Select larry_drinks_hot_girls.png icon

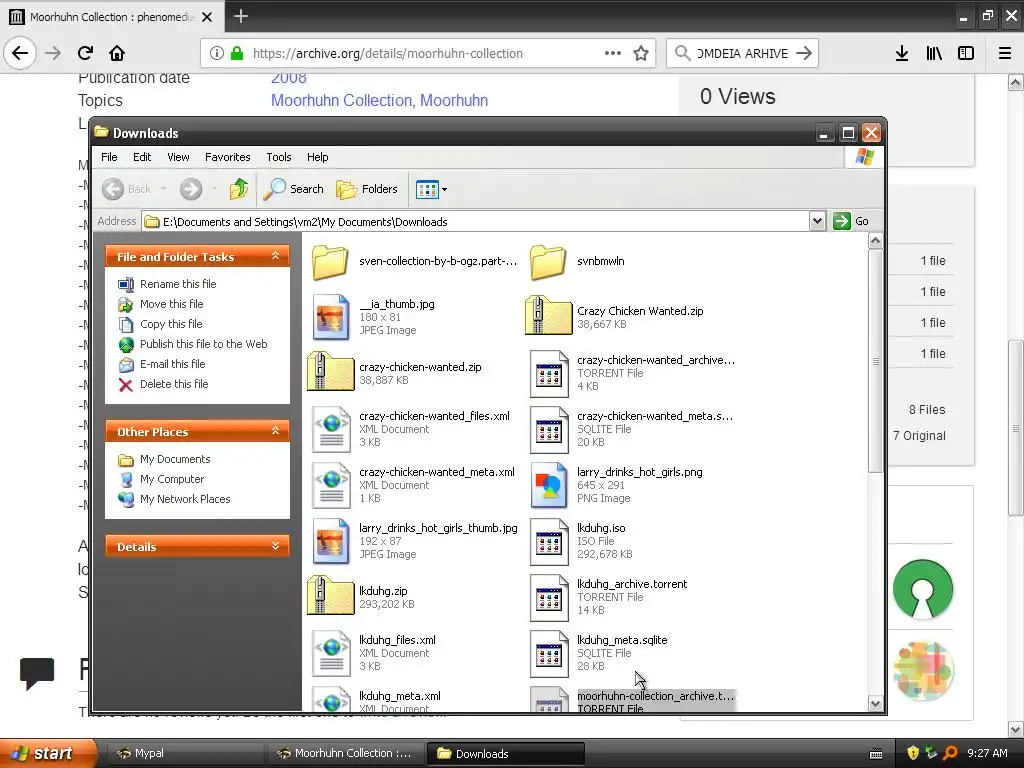click(x=549, y=485)
